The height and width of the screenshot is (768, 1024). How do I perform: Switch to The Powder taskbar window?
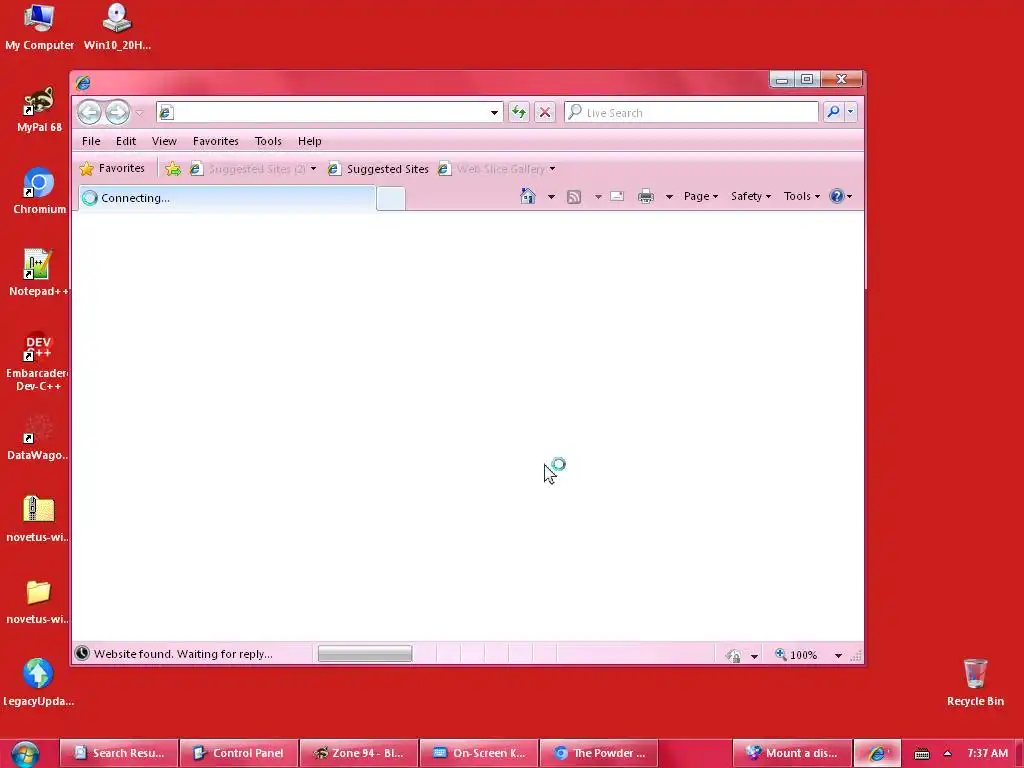click(x=599, y=753)
